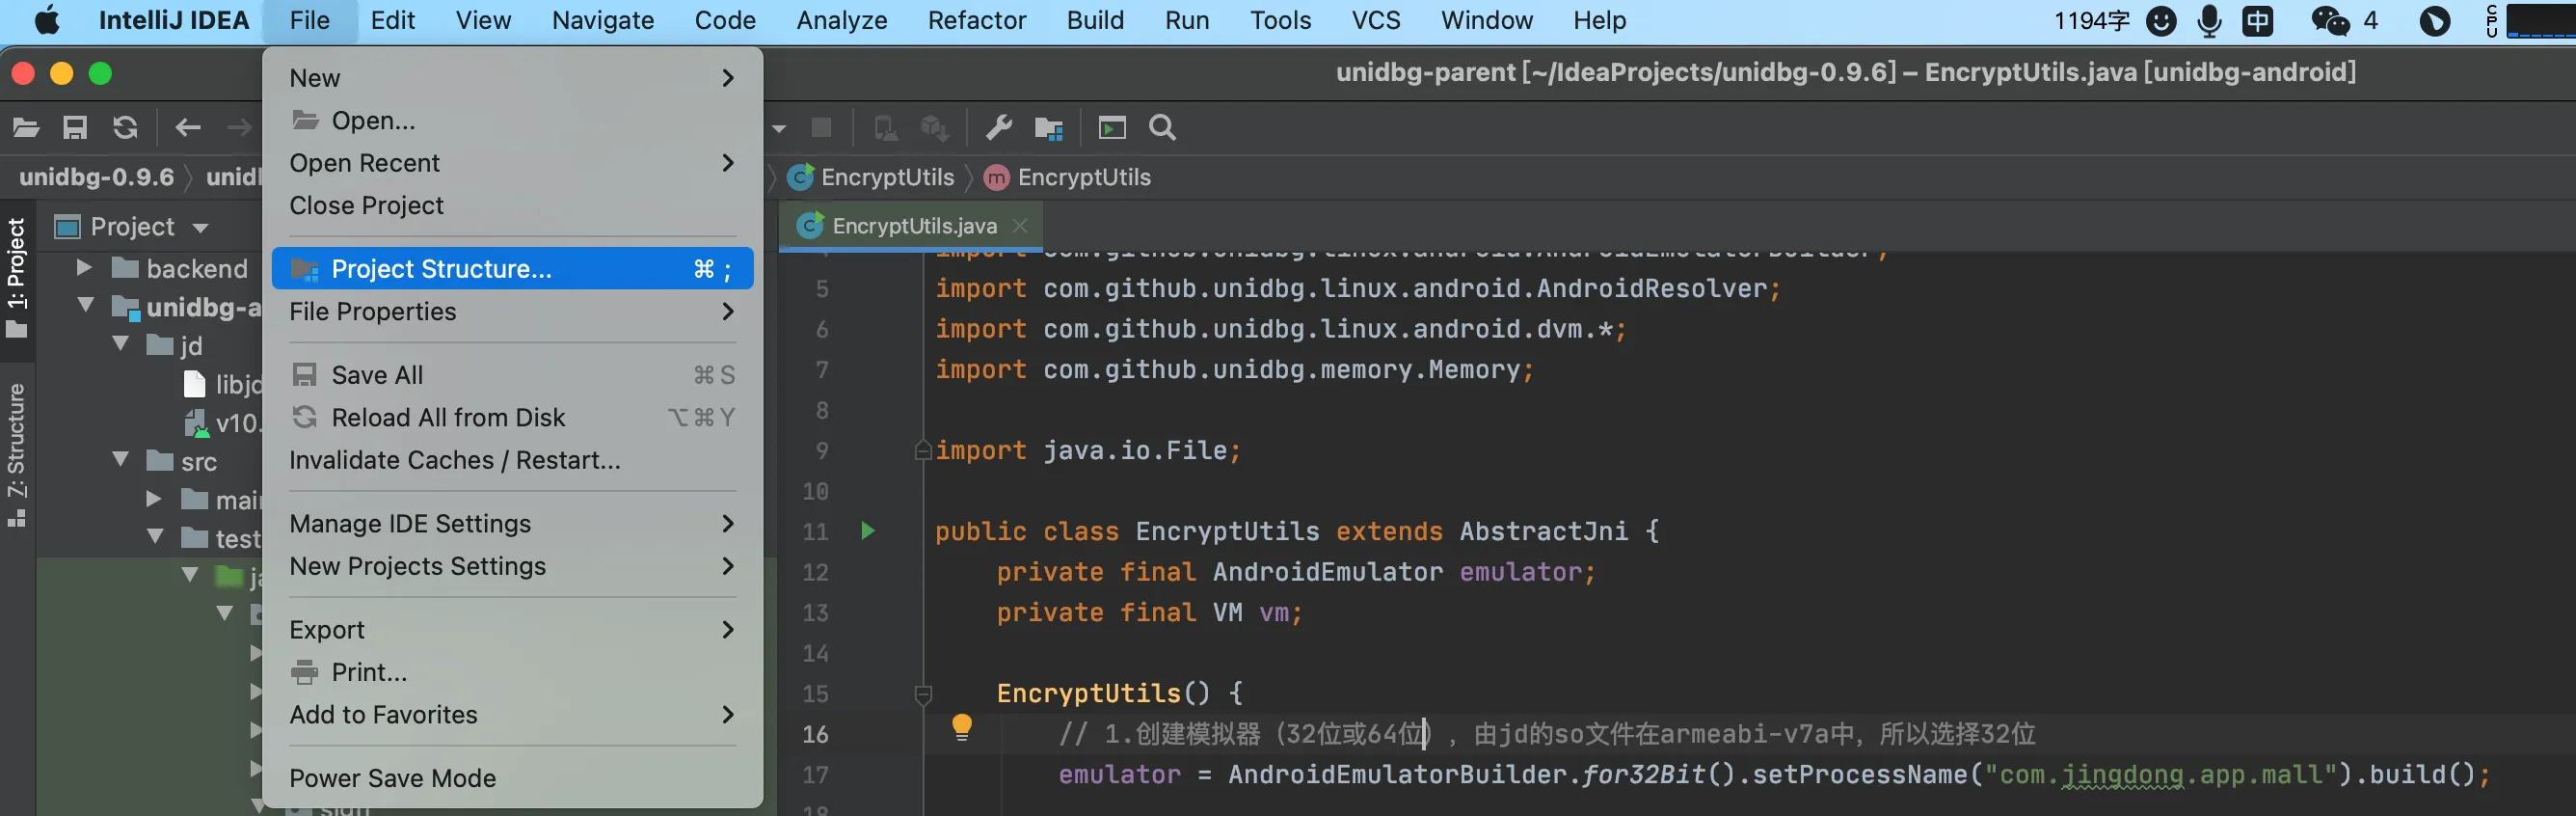This screenshot has height=816, width=2576.
Task: Open the Edit menu in menu bar
Action: click(392, 20)
